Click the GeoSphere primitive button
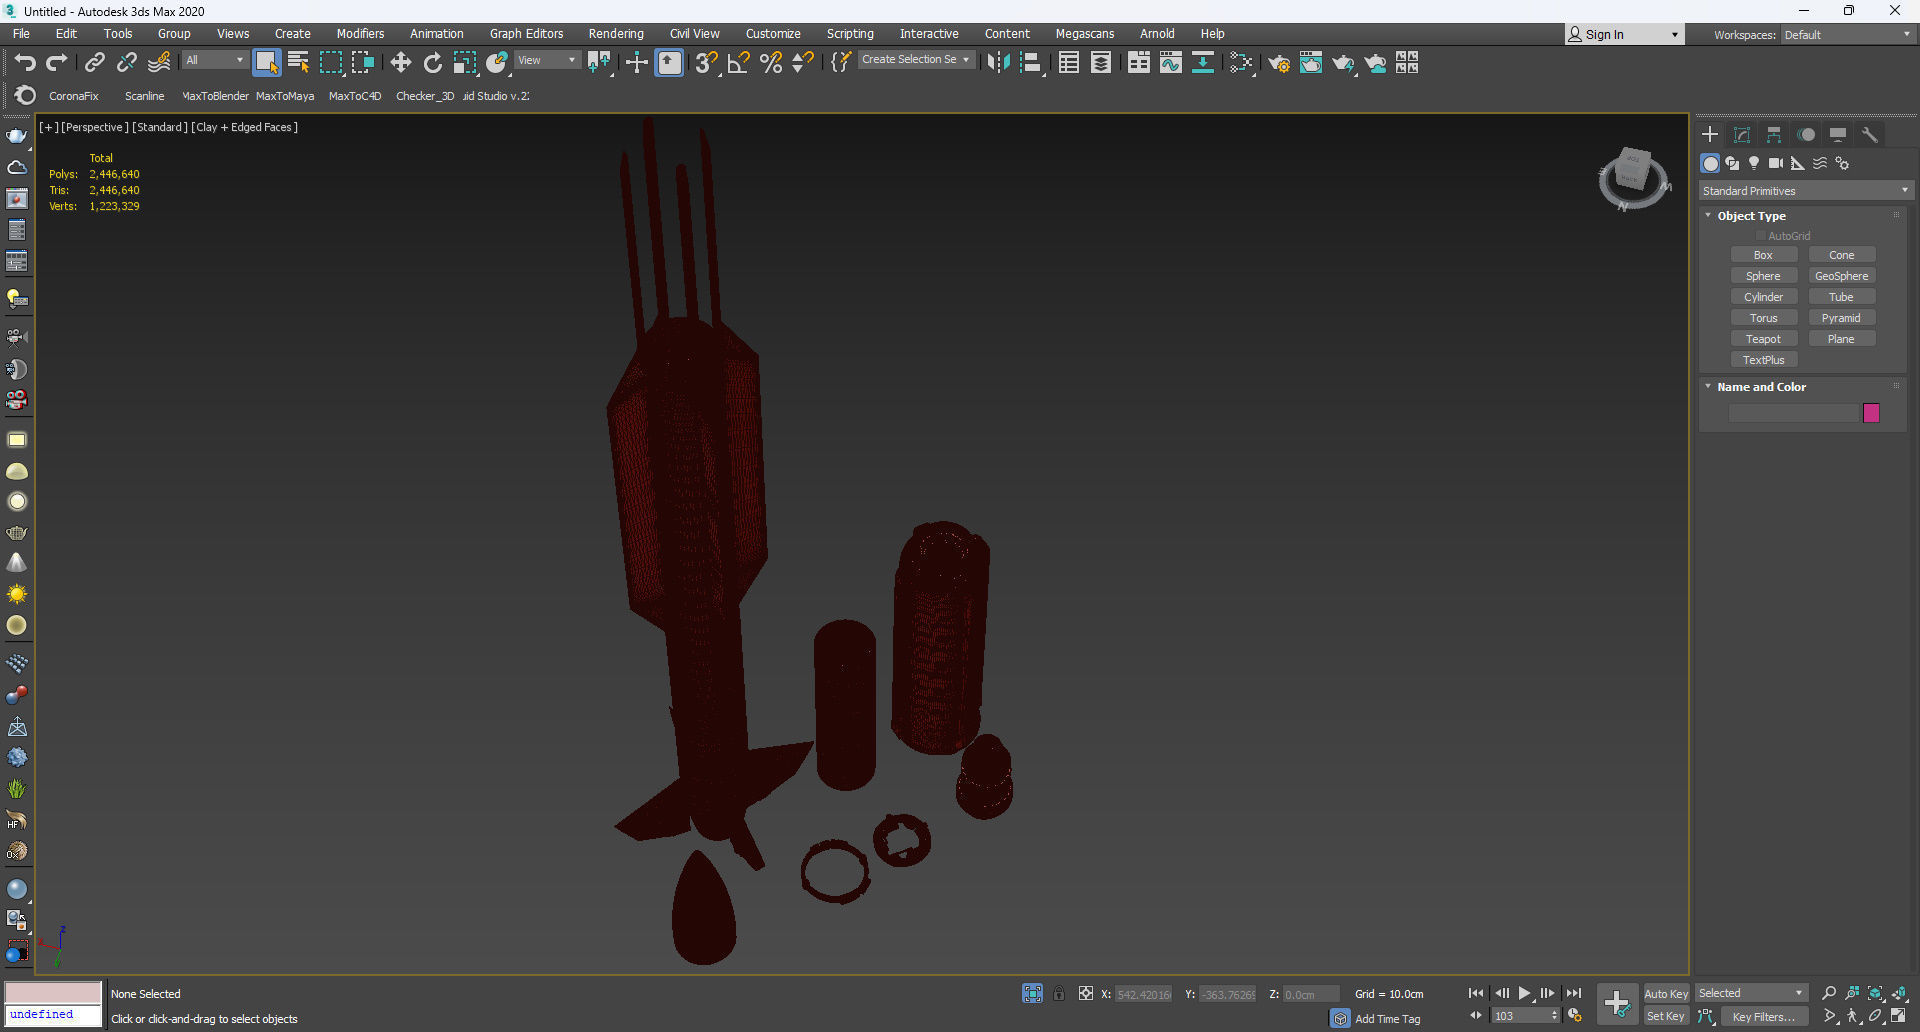The width and height of the screenshot is (1920, 1032). (1841, 276)
